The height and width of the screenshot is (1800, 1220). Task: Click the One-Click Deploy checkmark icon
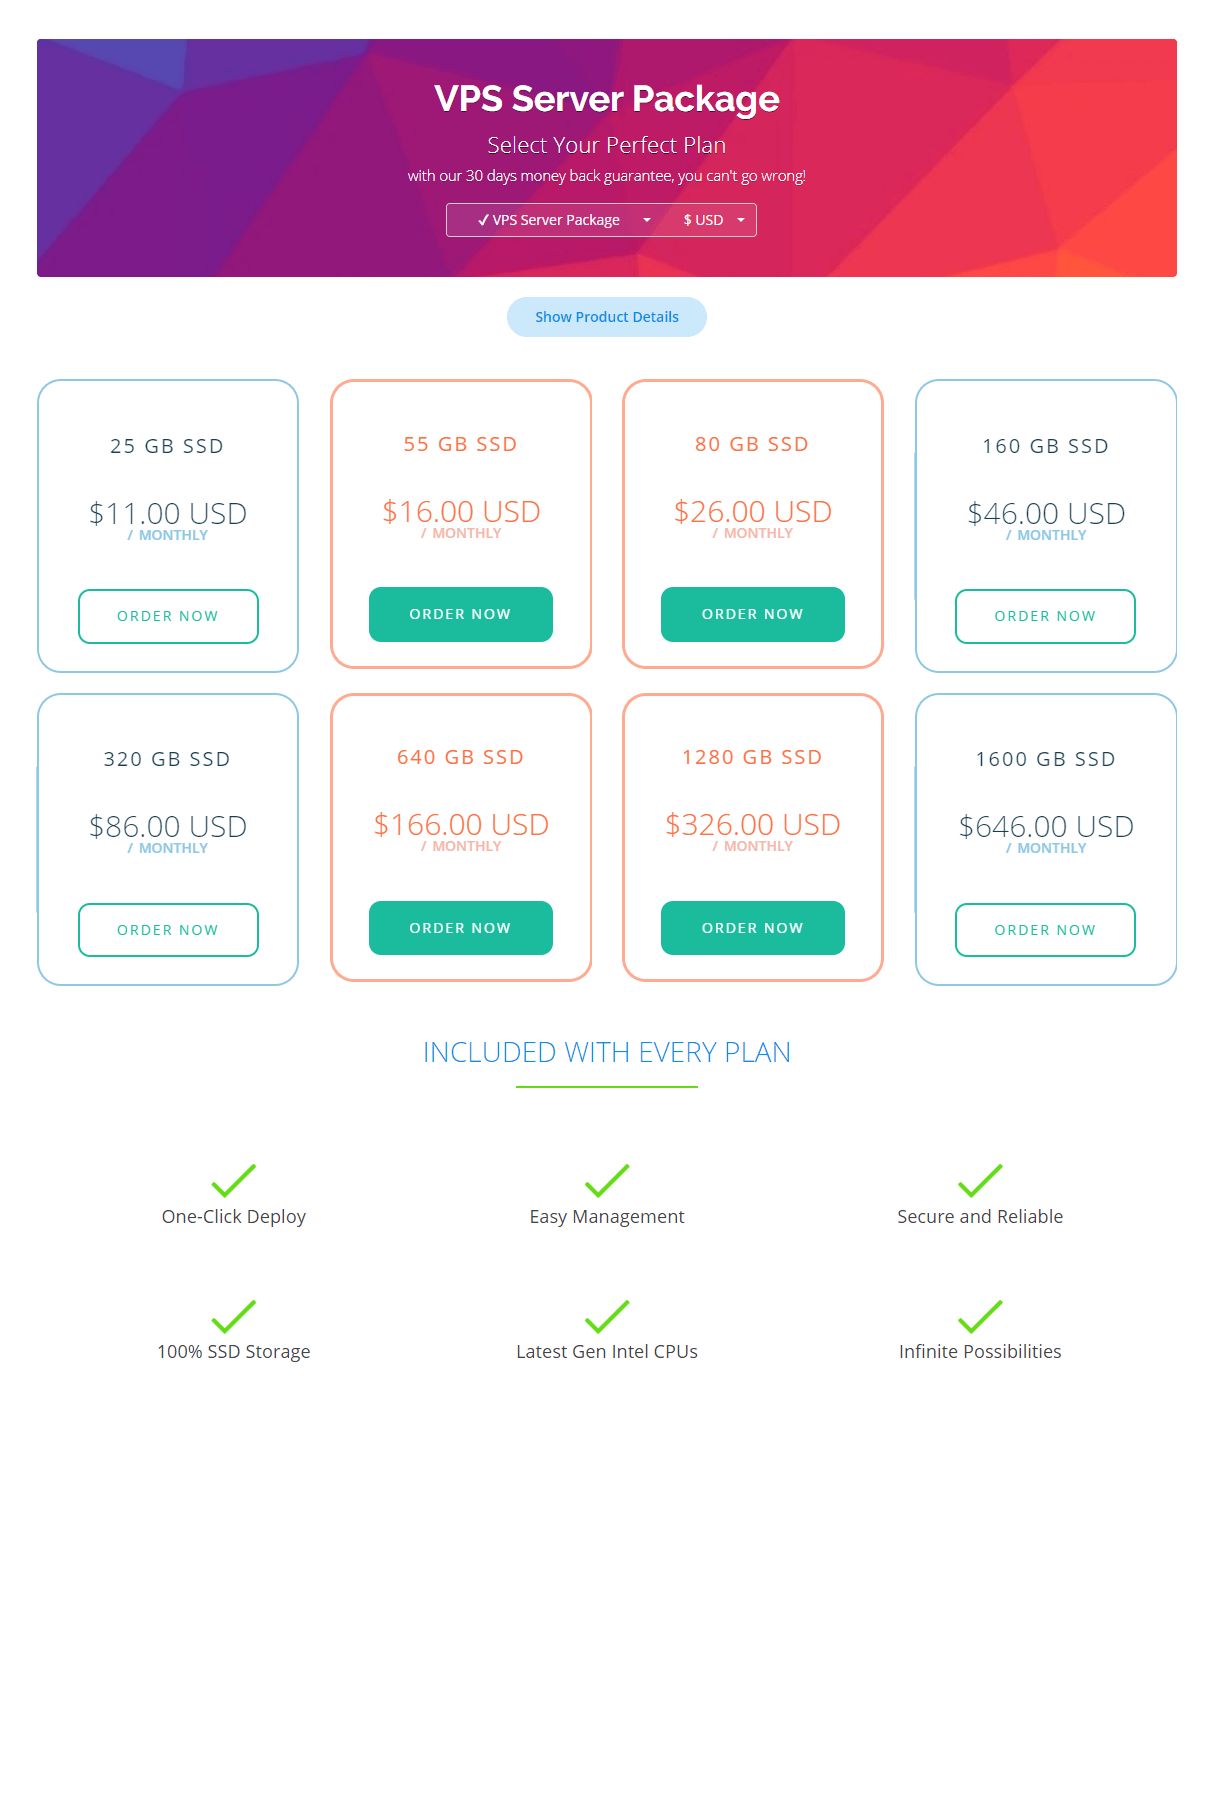click(x=234, y=1181)
